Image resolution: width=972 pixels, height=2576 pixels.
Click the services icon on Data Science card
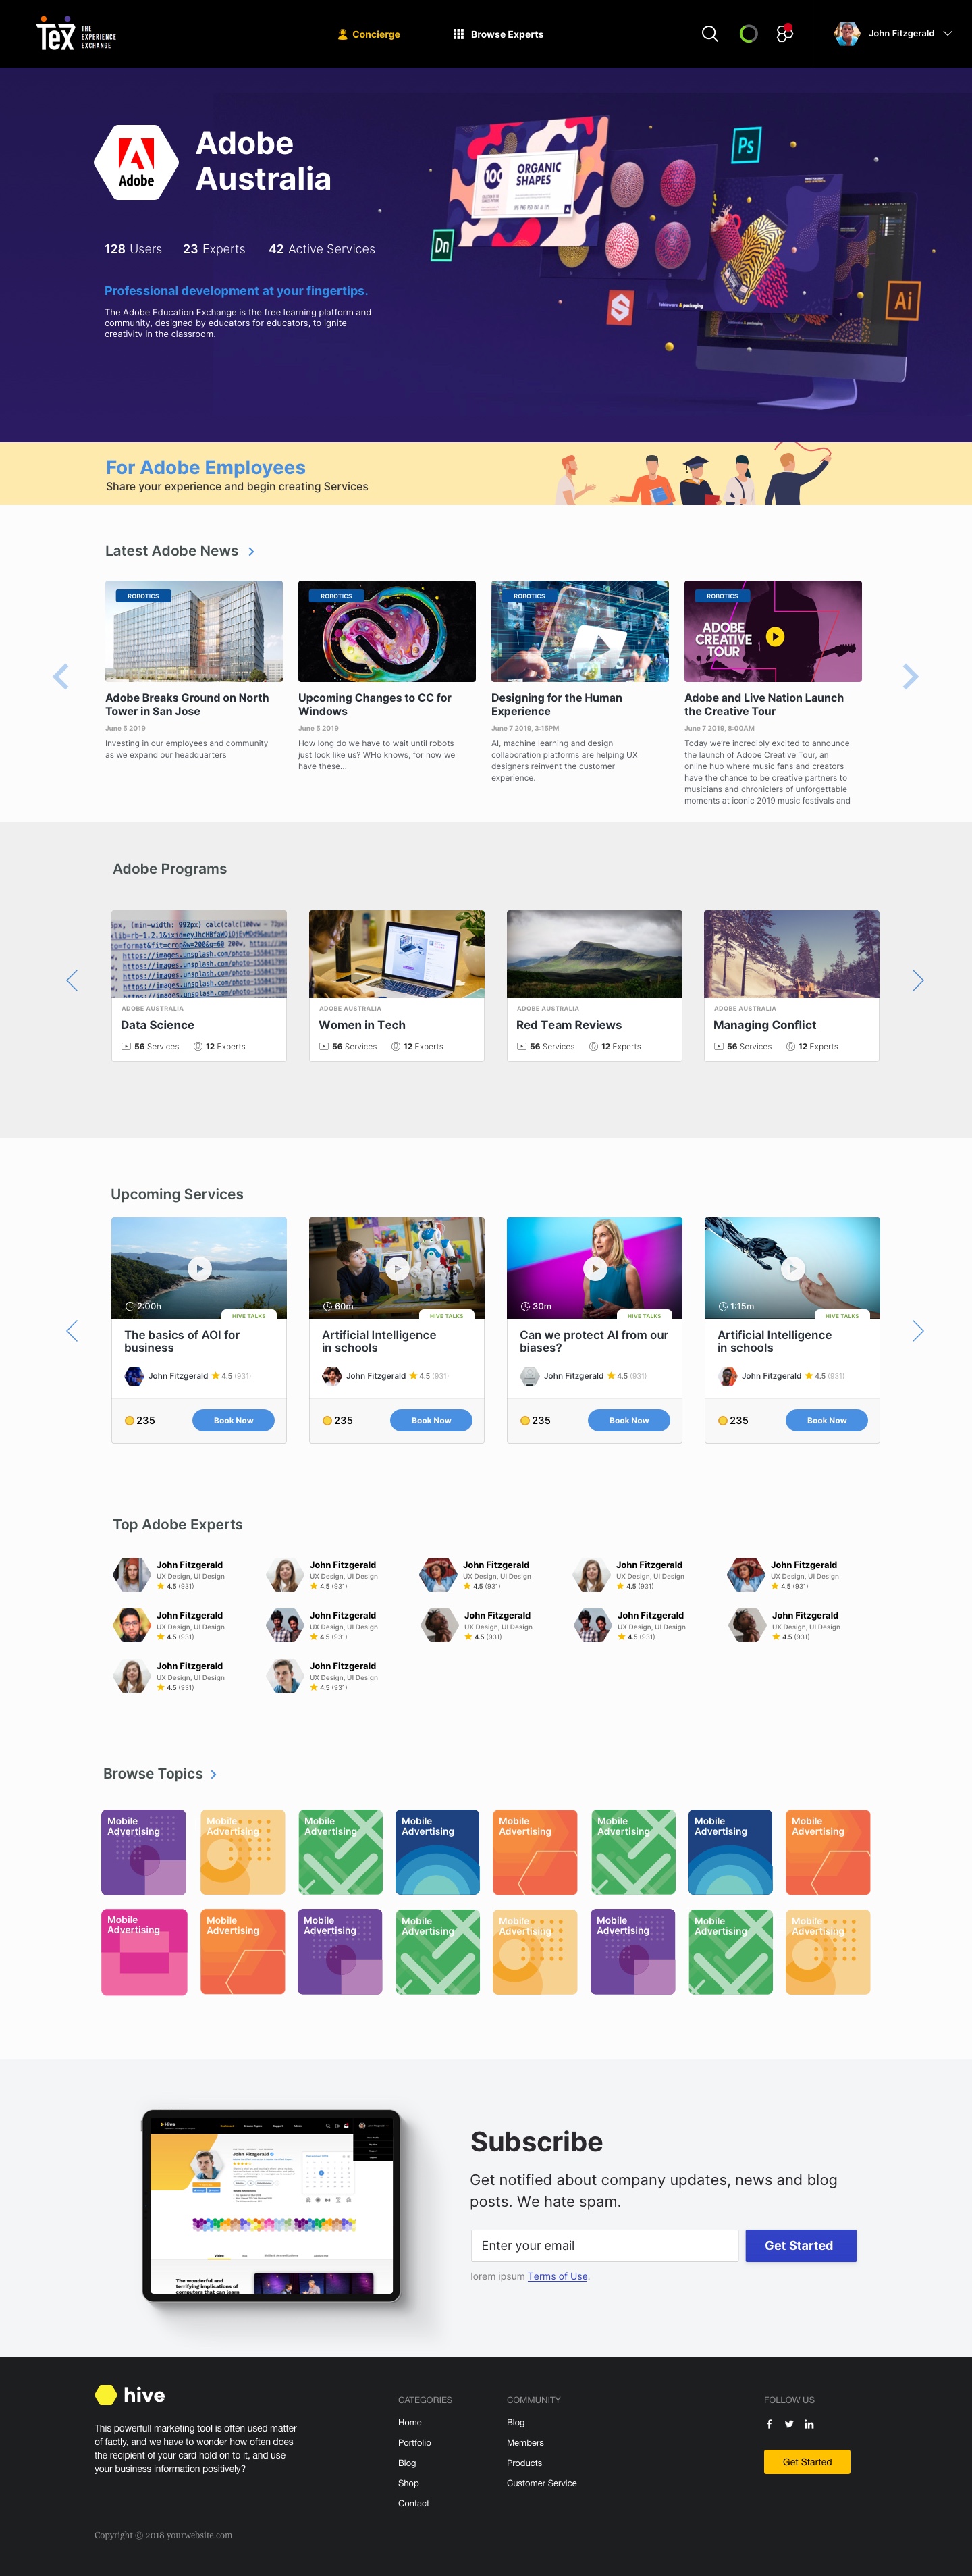click(126, 1046)
